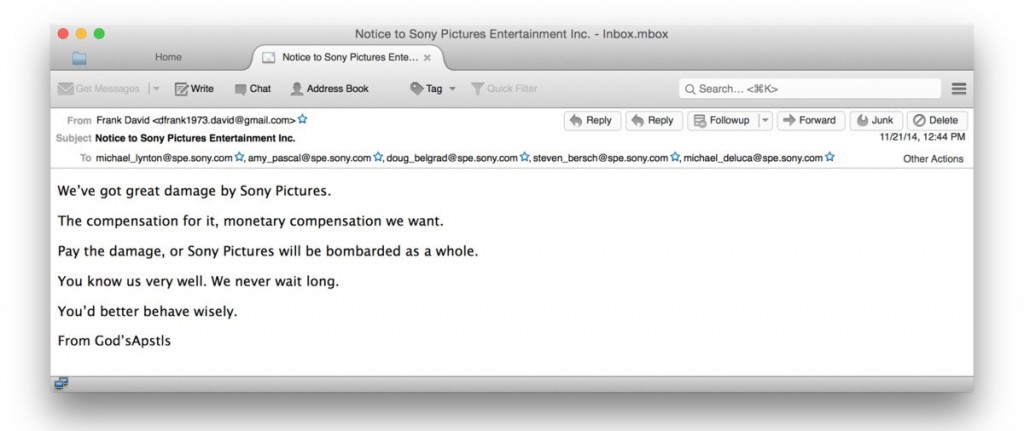Open the Chat tool
Image resolution: width=1024 pixels, height=431 pixels.
pos(252,89)
